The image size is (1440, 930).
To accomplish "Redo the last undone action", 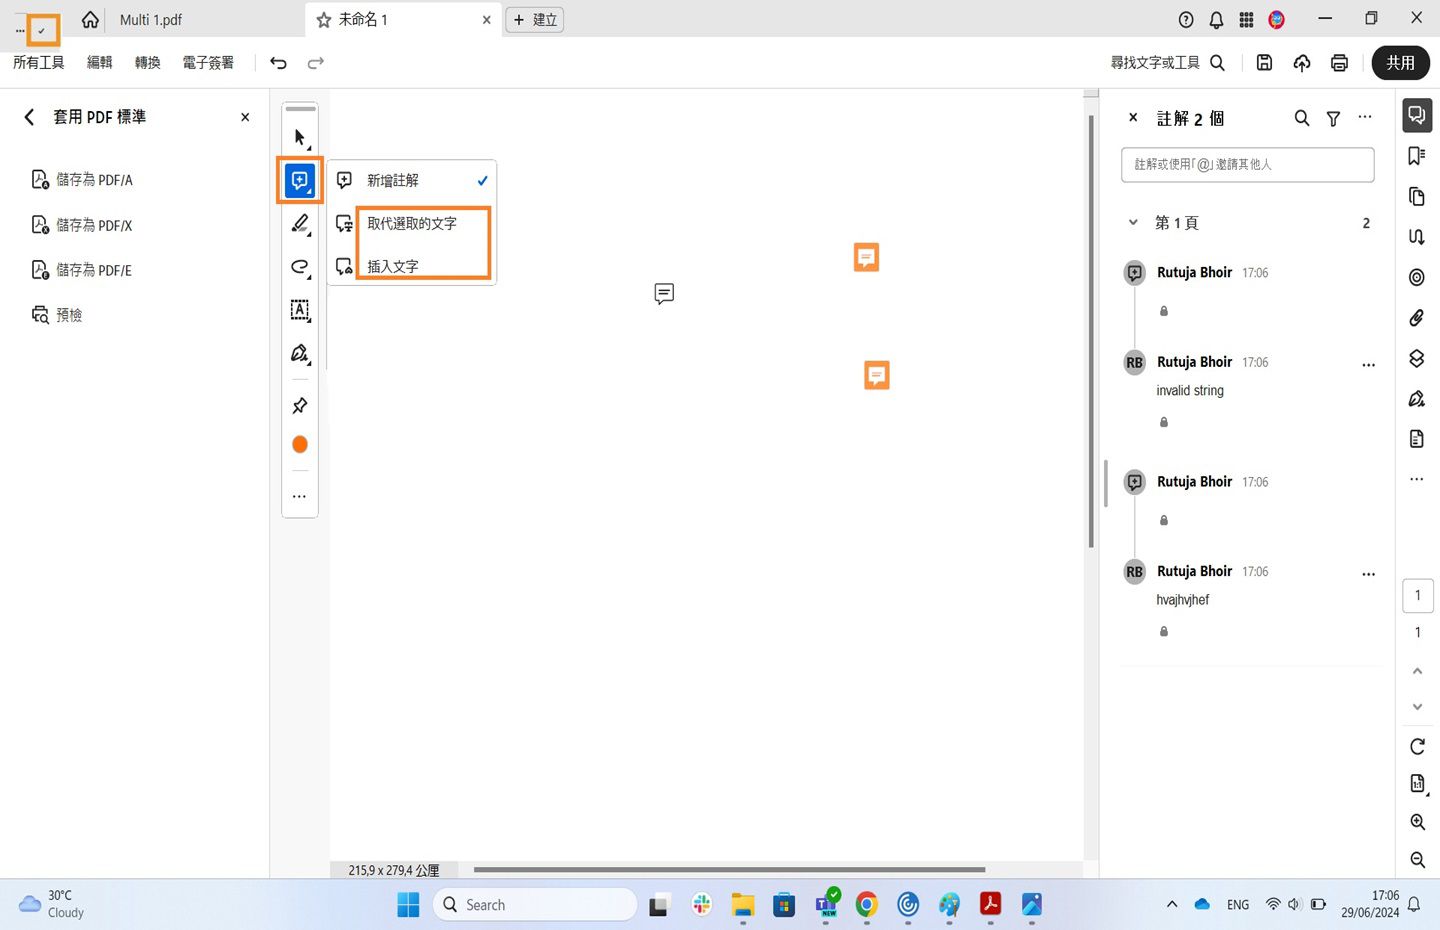I will pos(316,63).
